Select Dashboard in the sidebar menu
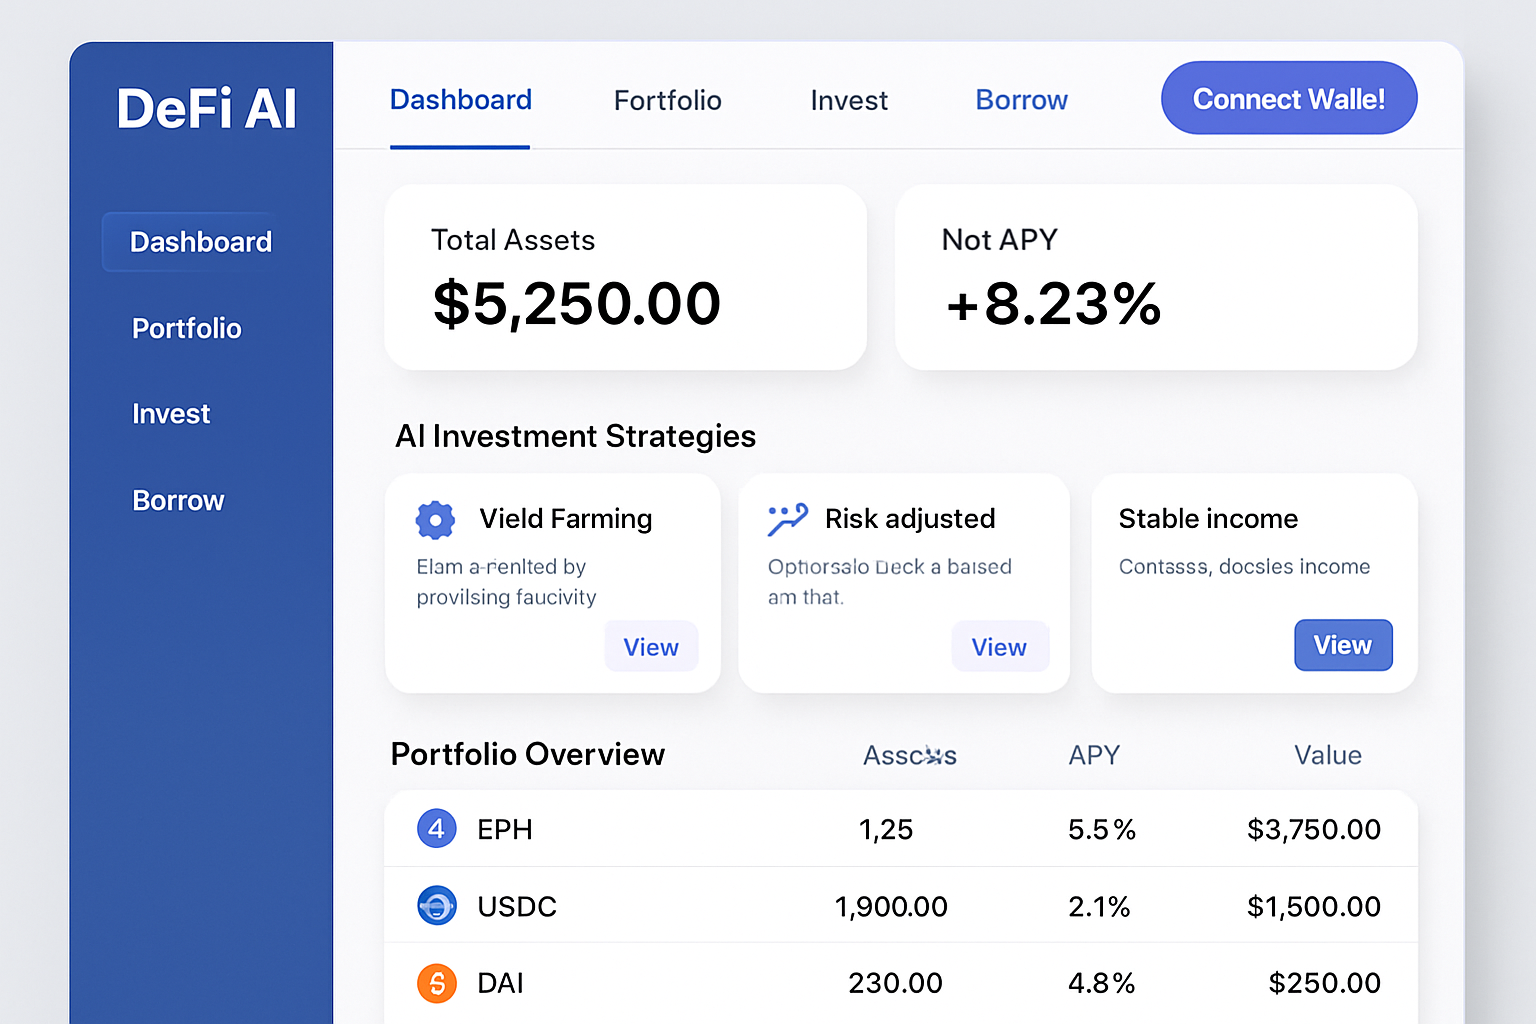Image resolution: width=1536 pixels, height=1024 pixels. click(200, 241)
